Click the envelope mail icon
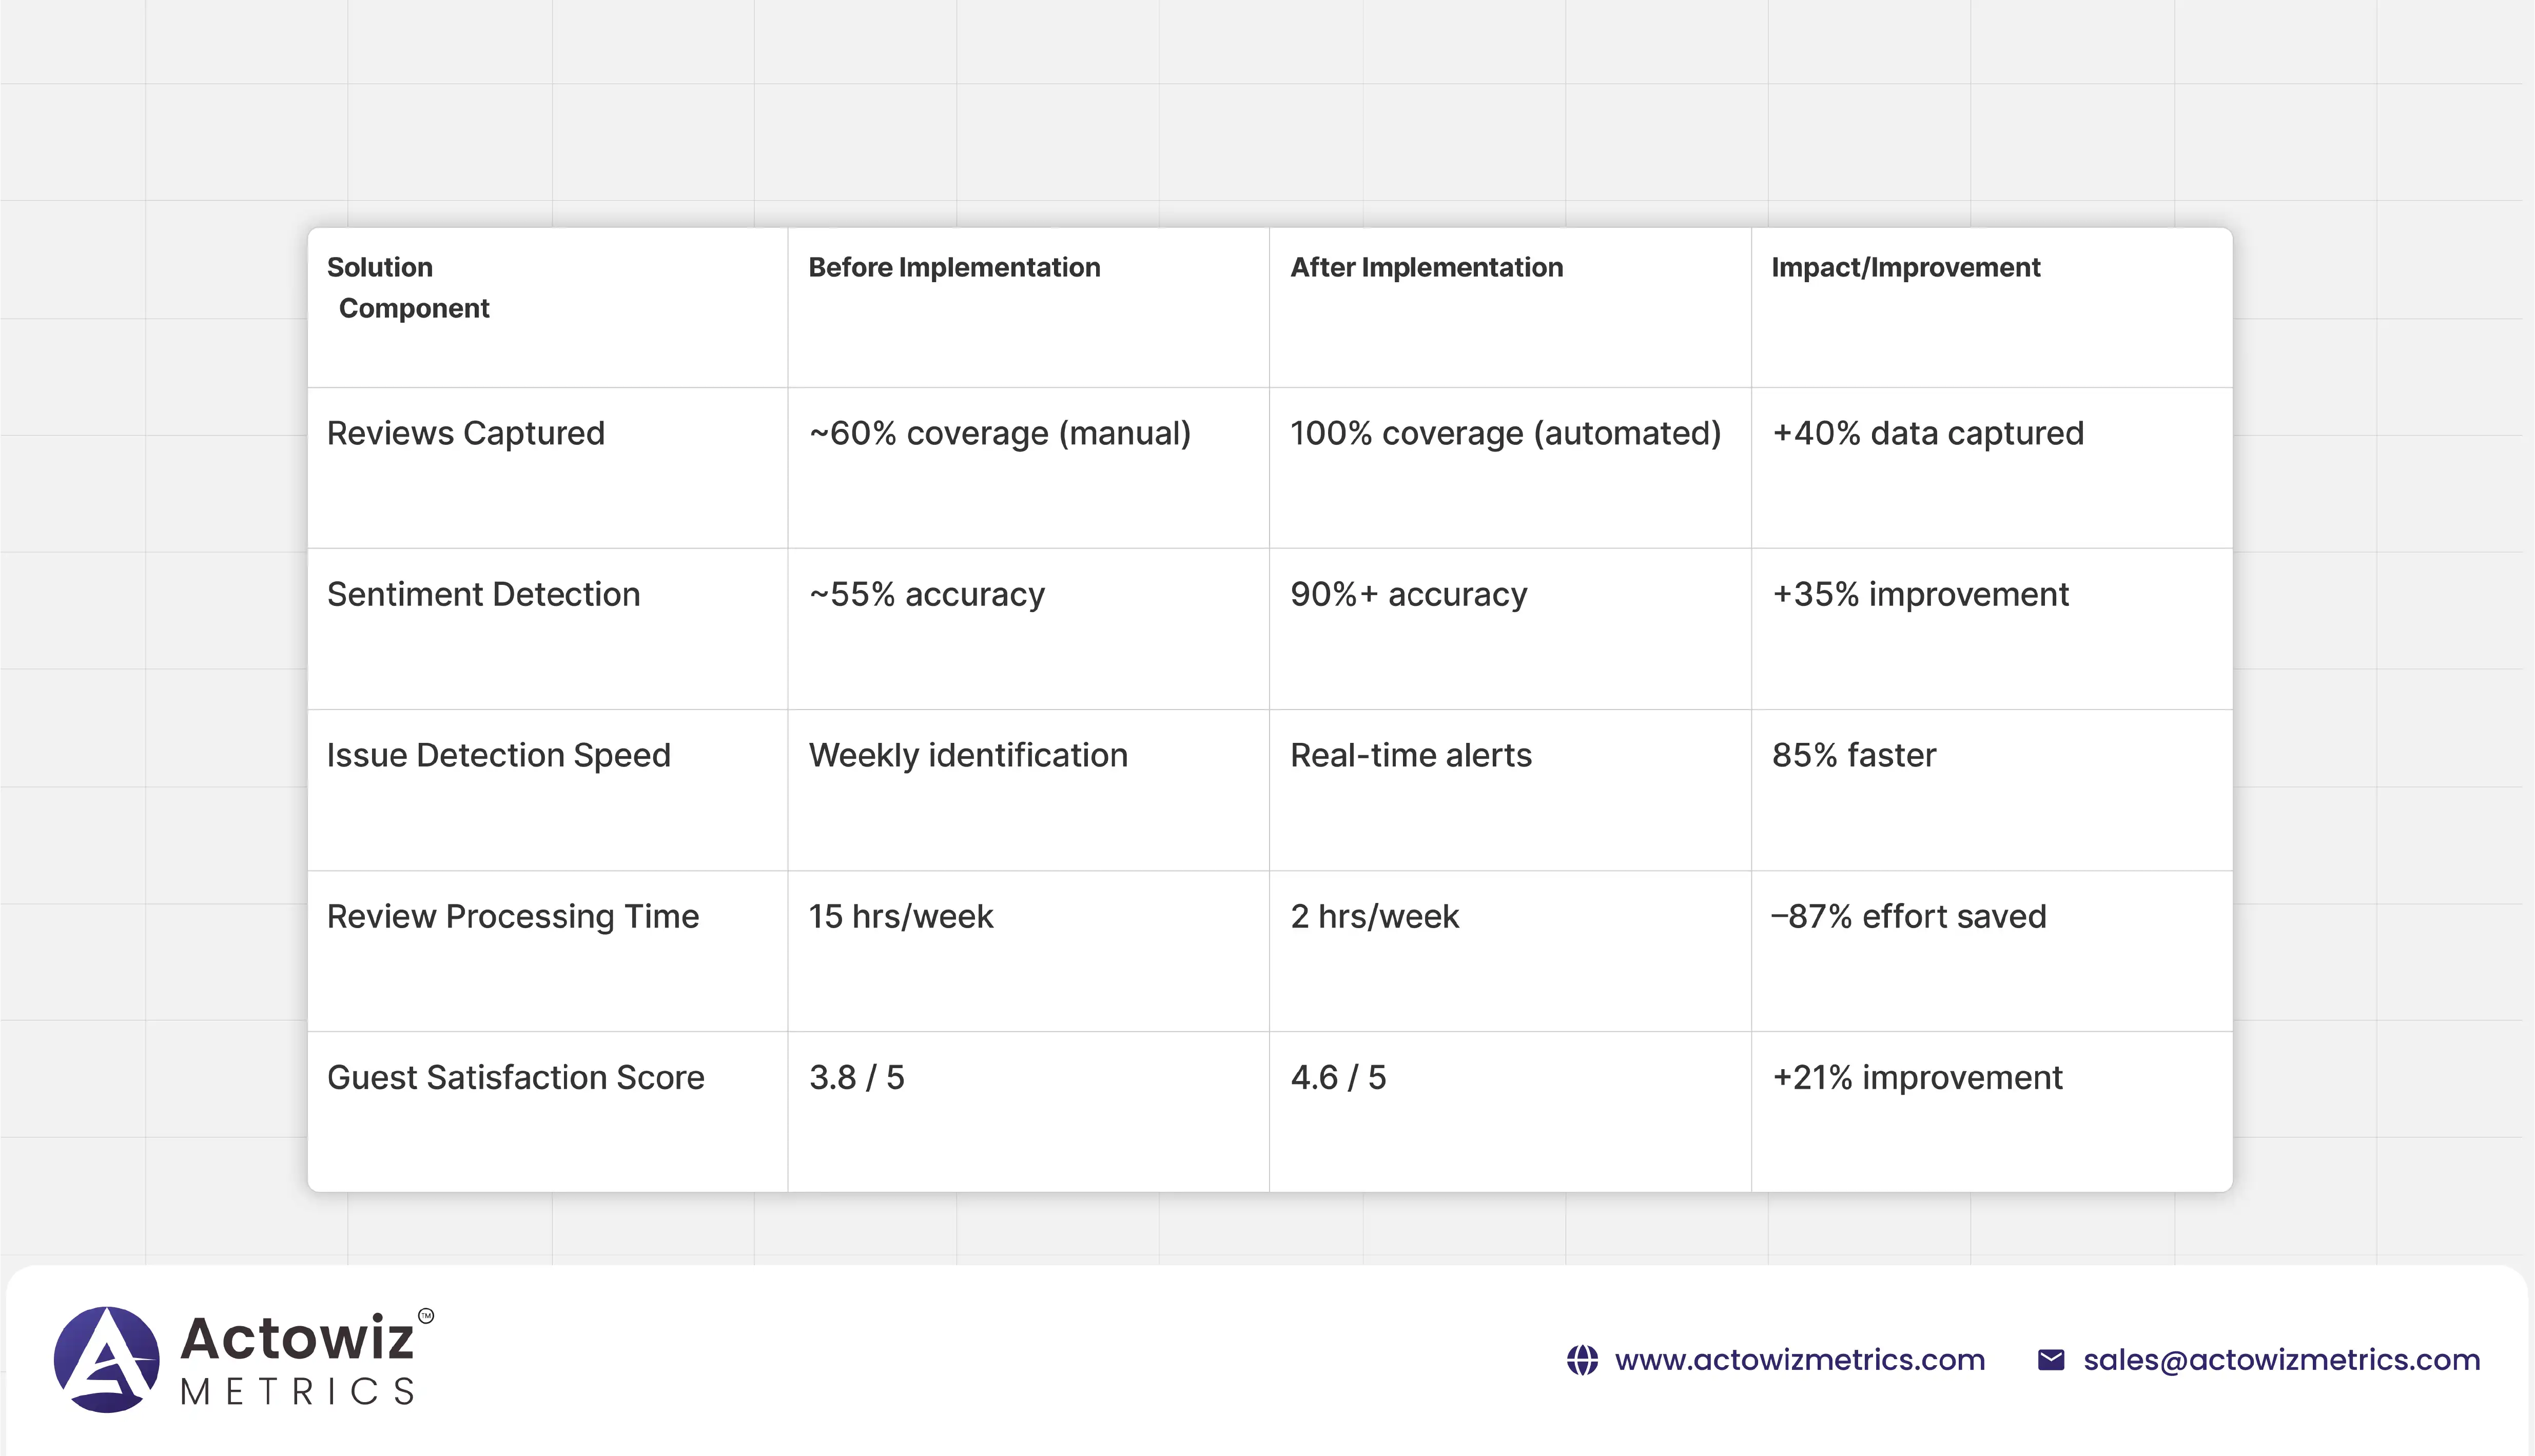 (x=2050, y=1360)
